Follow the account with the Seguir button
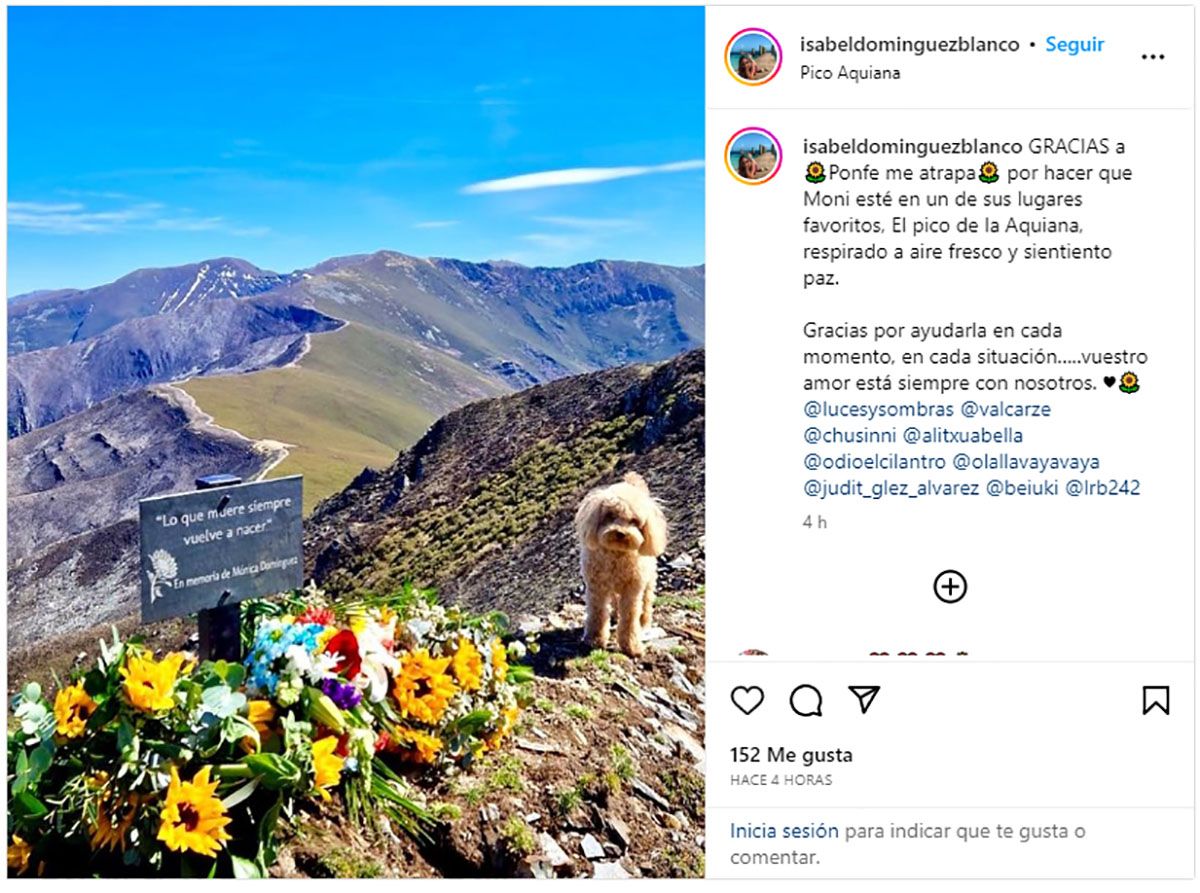Viewport: 1200px width, 893px height. [1075, 45]
